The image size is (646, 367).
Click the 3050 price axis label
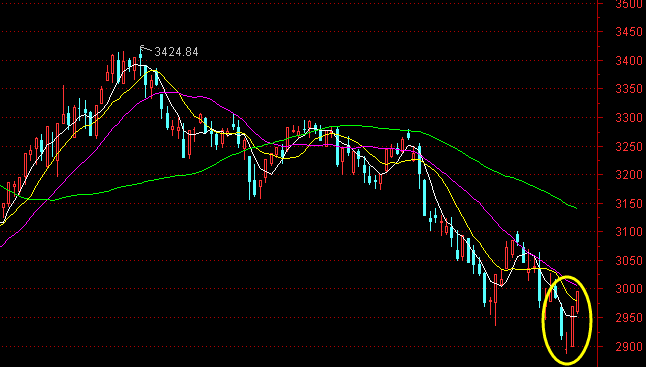click(629, 261)
